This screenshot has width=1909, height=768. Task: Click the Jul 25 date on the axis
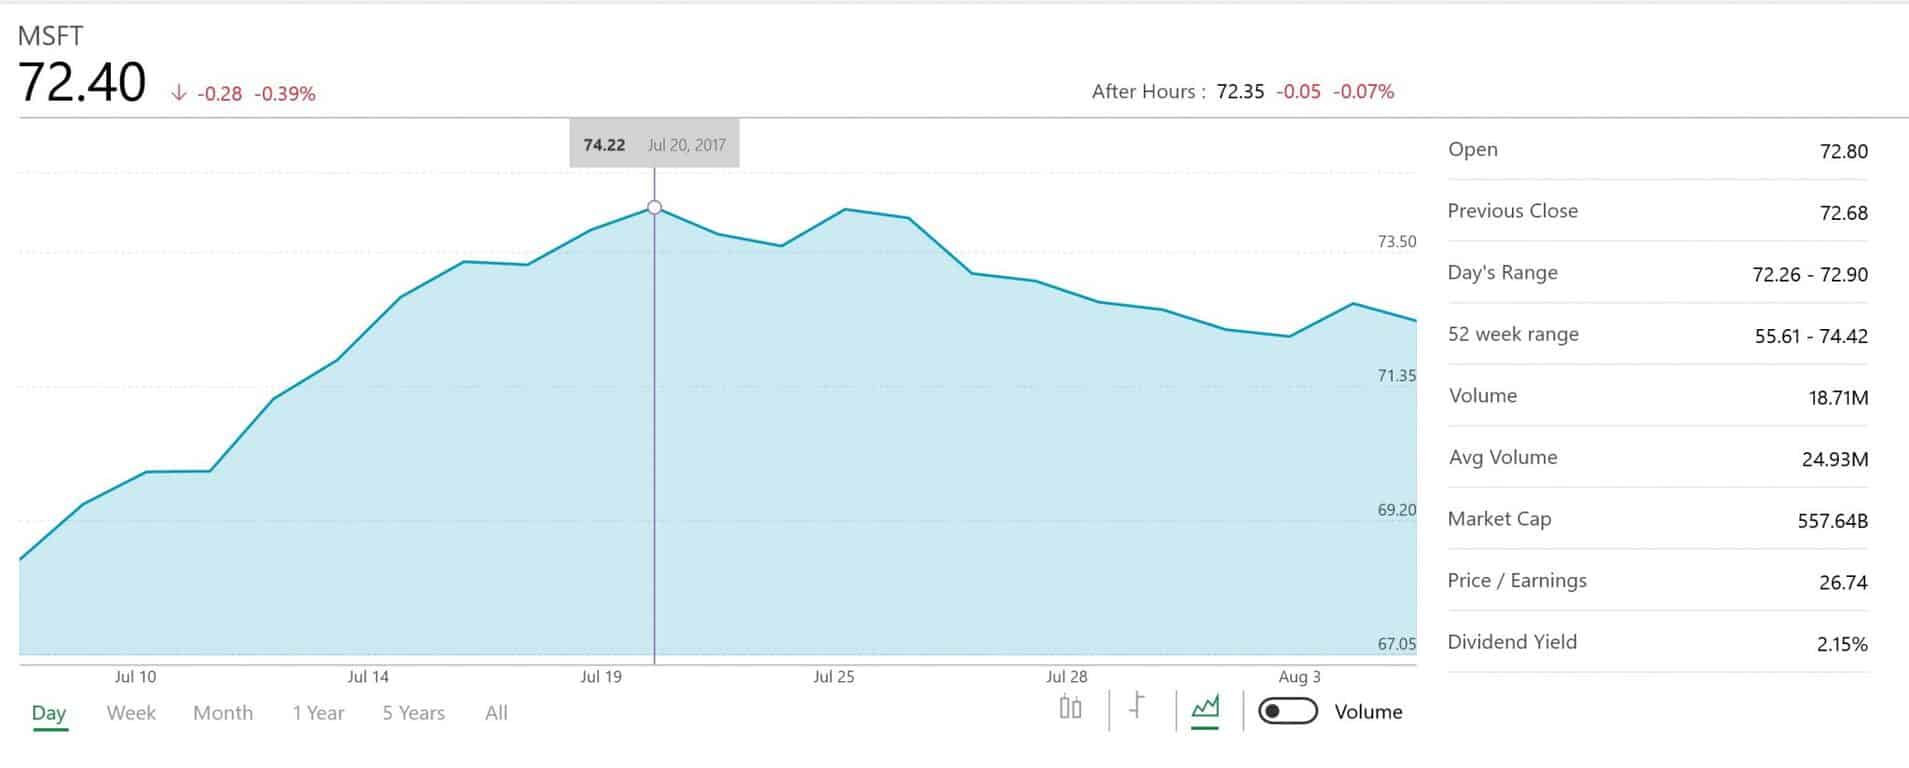pos(833,677)
